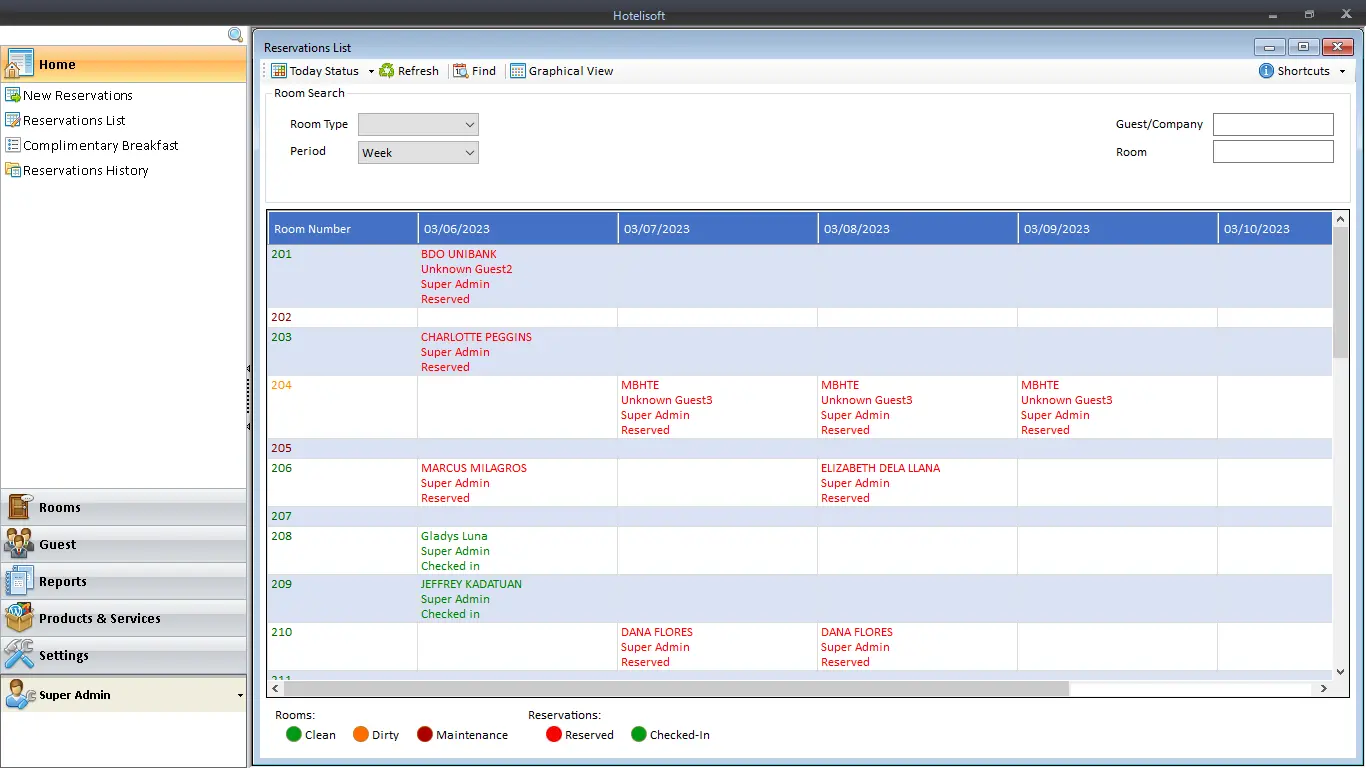Screen dimensions: 1366x768
Task: Click the Settings tools icon
Action: point(19,655)
